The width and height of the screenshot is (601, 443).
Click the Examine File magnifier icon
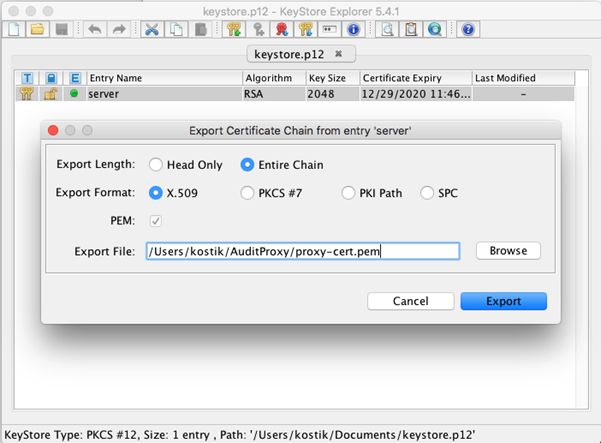[x=387, y=29]
